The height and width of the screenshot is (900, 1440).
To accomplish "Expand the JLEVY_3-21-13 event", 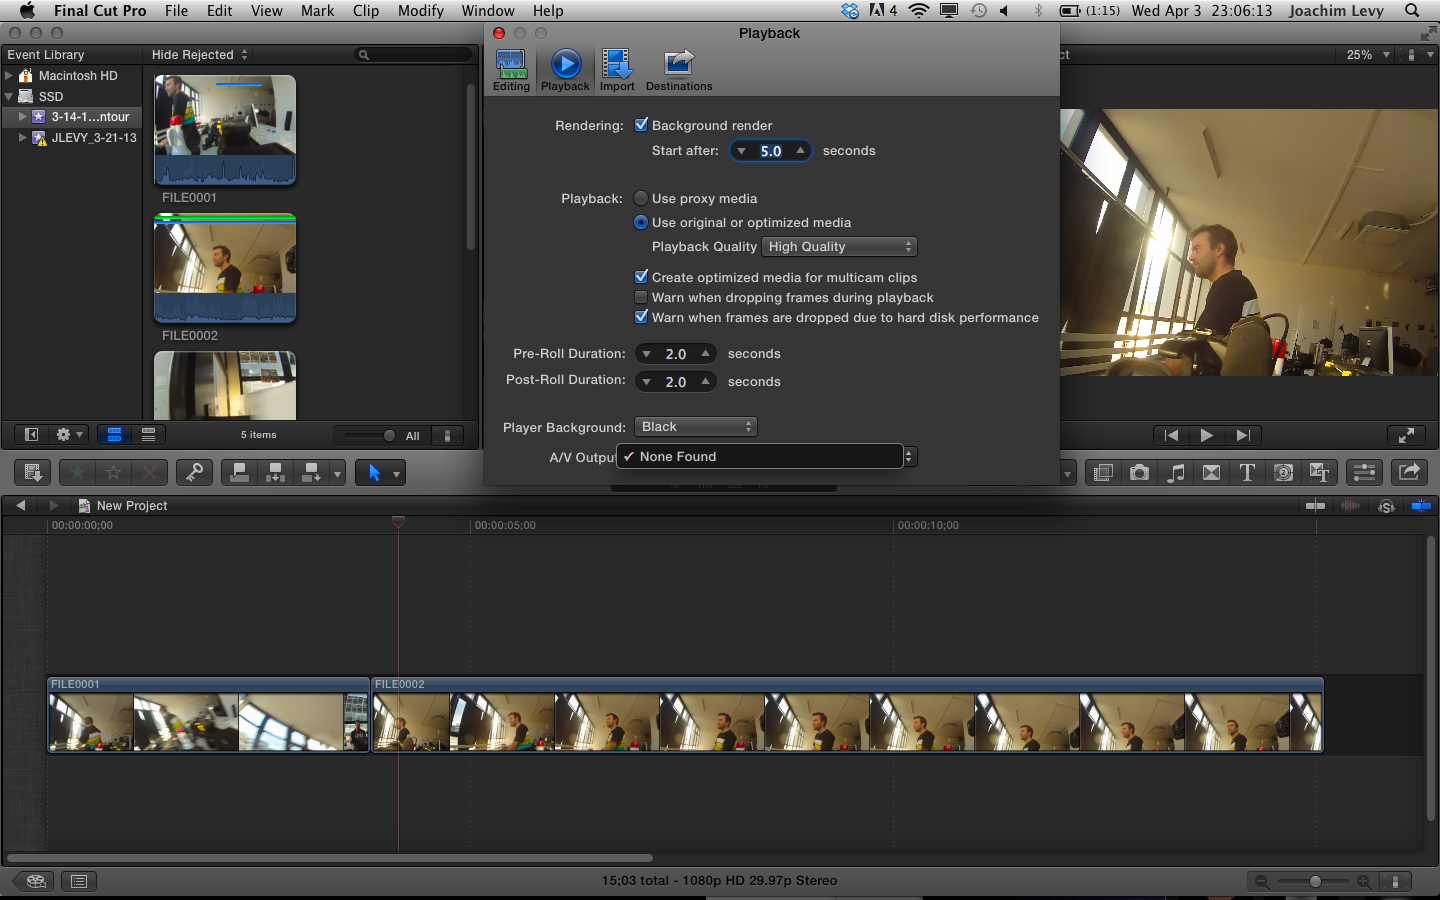I will click(x=23, y=138).
